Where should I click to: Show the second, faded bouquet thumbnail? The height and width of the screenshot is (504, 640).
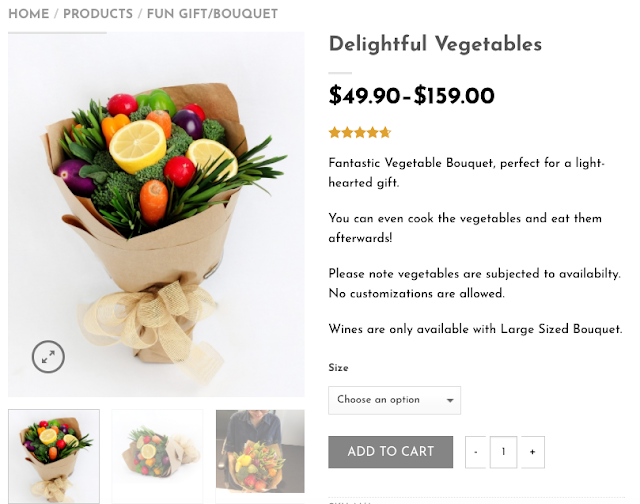(157, 455)
